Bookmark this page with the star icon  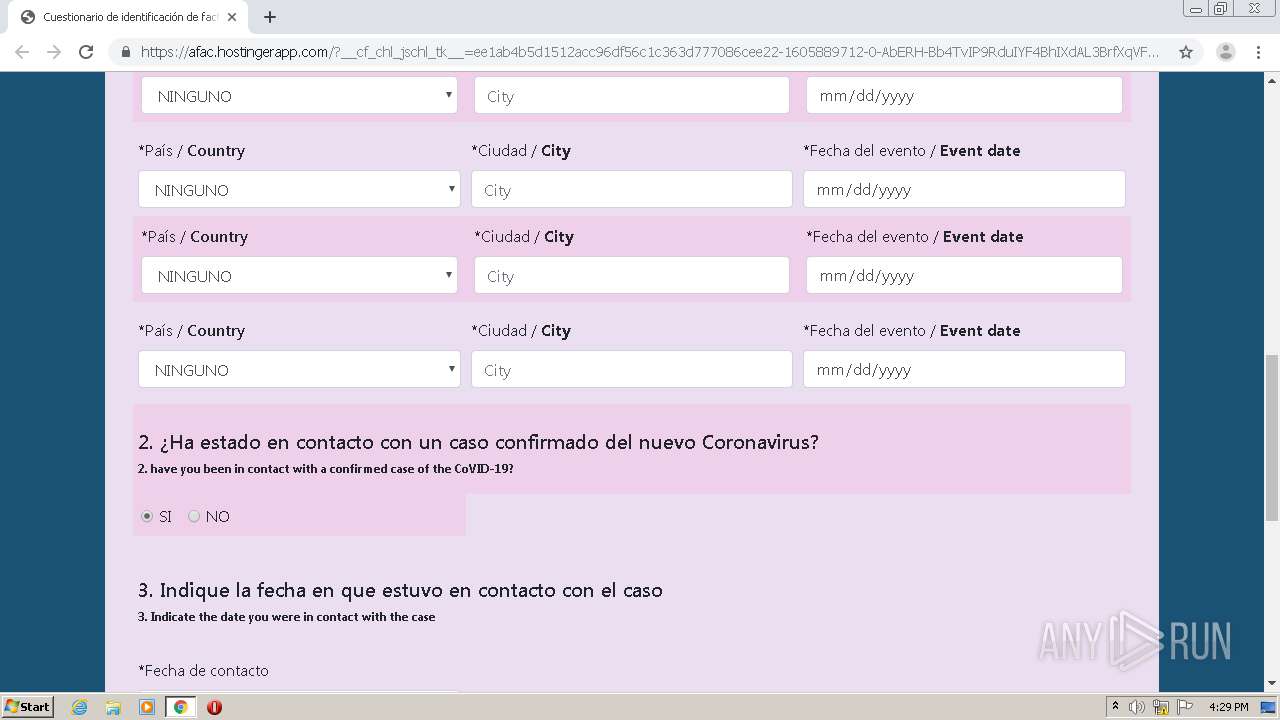click(1186, 52)
